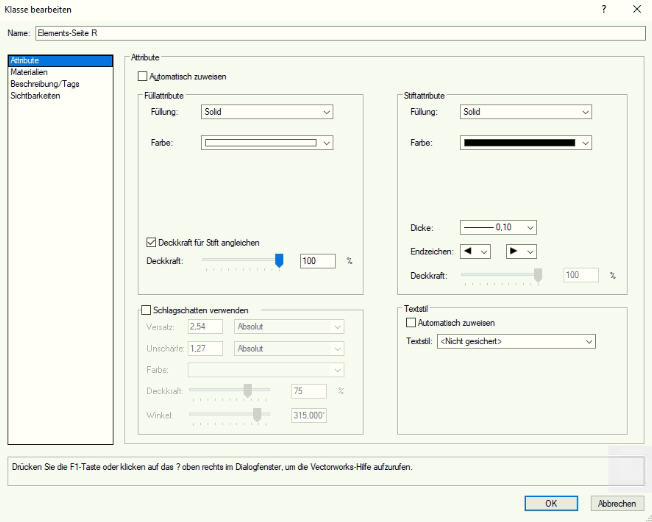Viewport: 652px width, 522px height.
Task: Confirm with the OK button
Action: [551, 503]
